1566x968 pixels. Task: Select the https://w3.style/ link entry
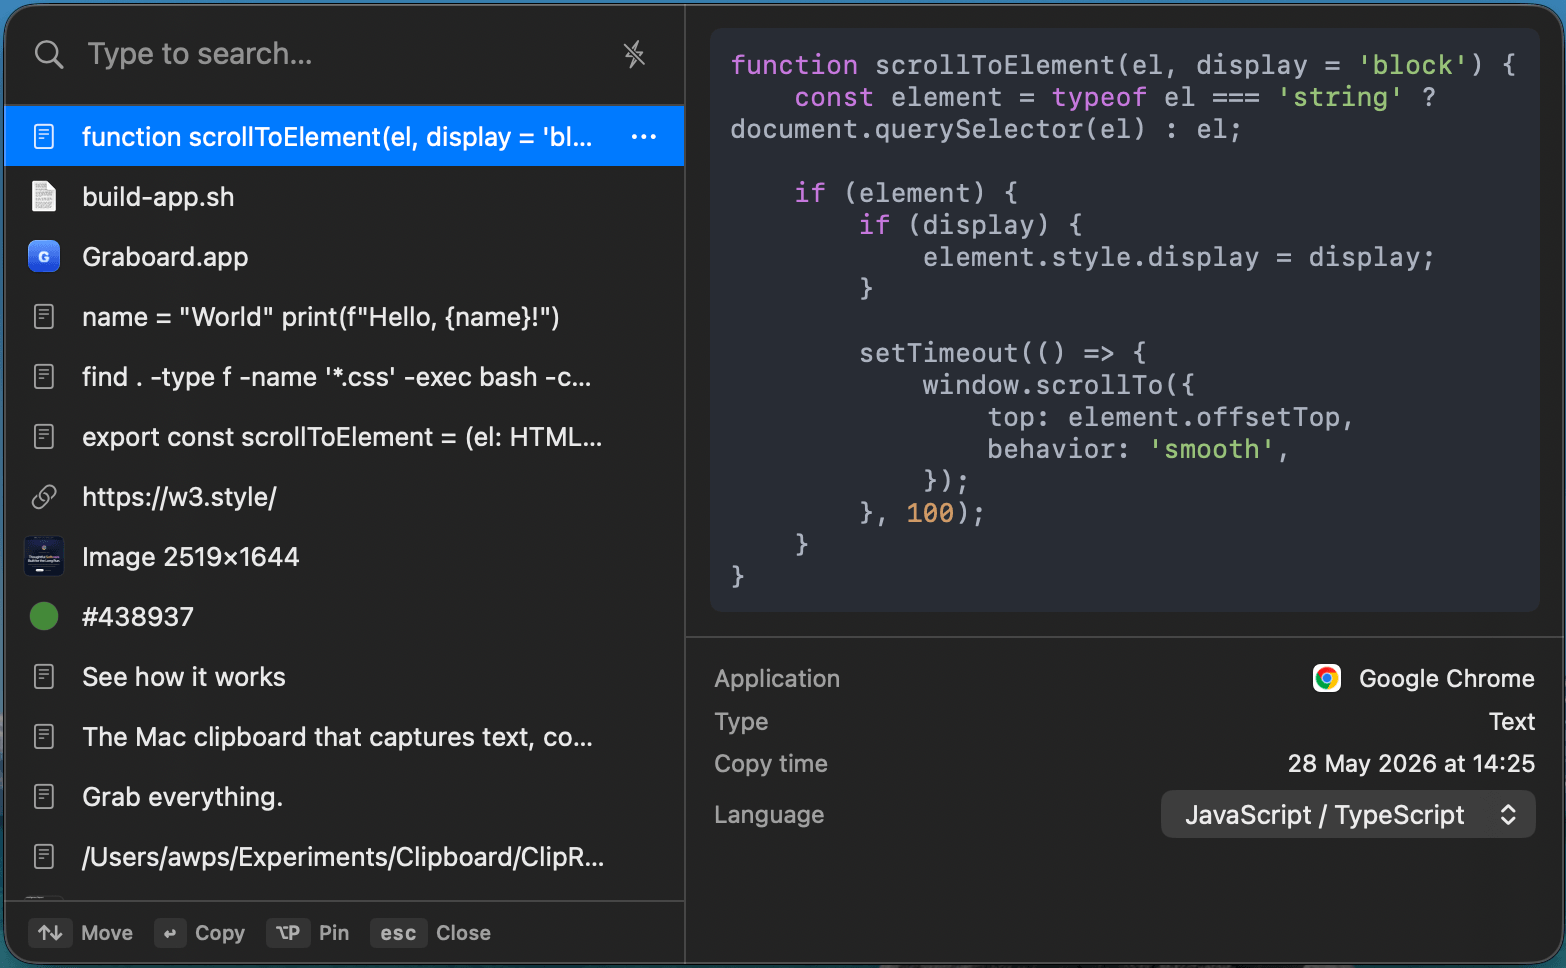coord(344,497)
